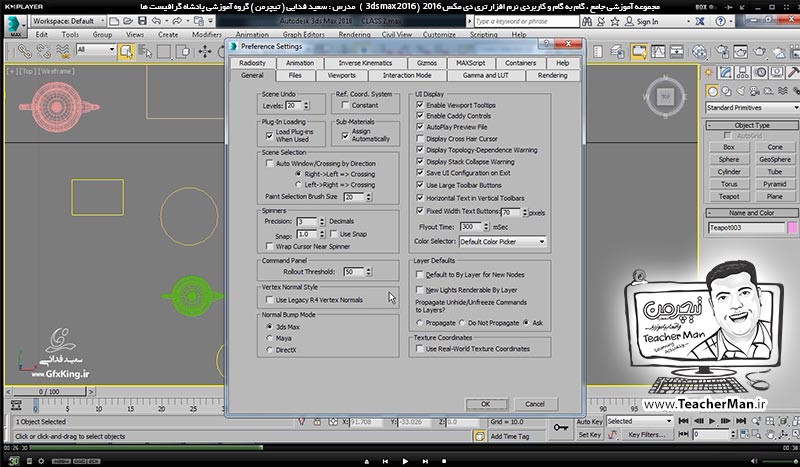Select Left->Right => Crossing radio button
Screen dimensions: 800x467
pos(298,185)
